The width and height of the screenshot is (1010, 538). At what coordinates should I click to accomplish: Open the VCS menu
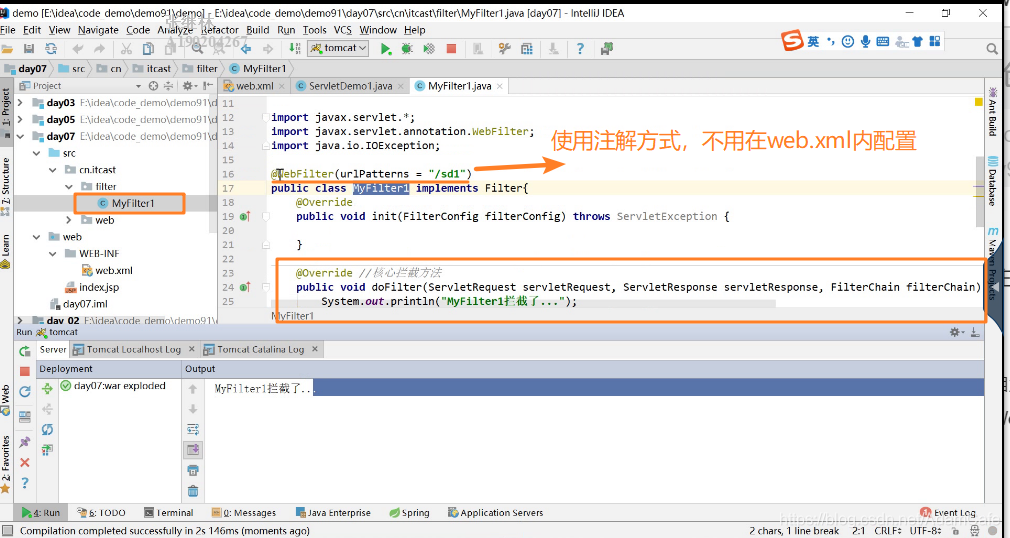click(x=343, y=30)
